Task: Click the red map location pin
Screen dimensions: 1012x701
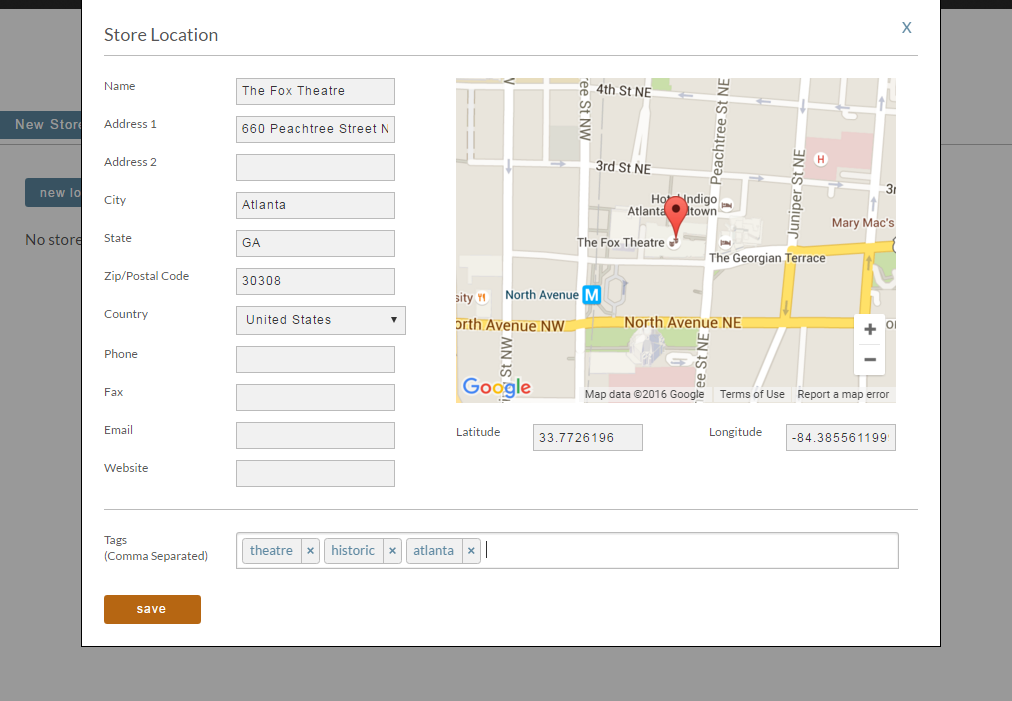Action: pos(676,217)
